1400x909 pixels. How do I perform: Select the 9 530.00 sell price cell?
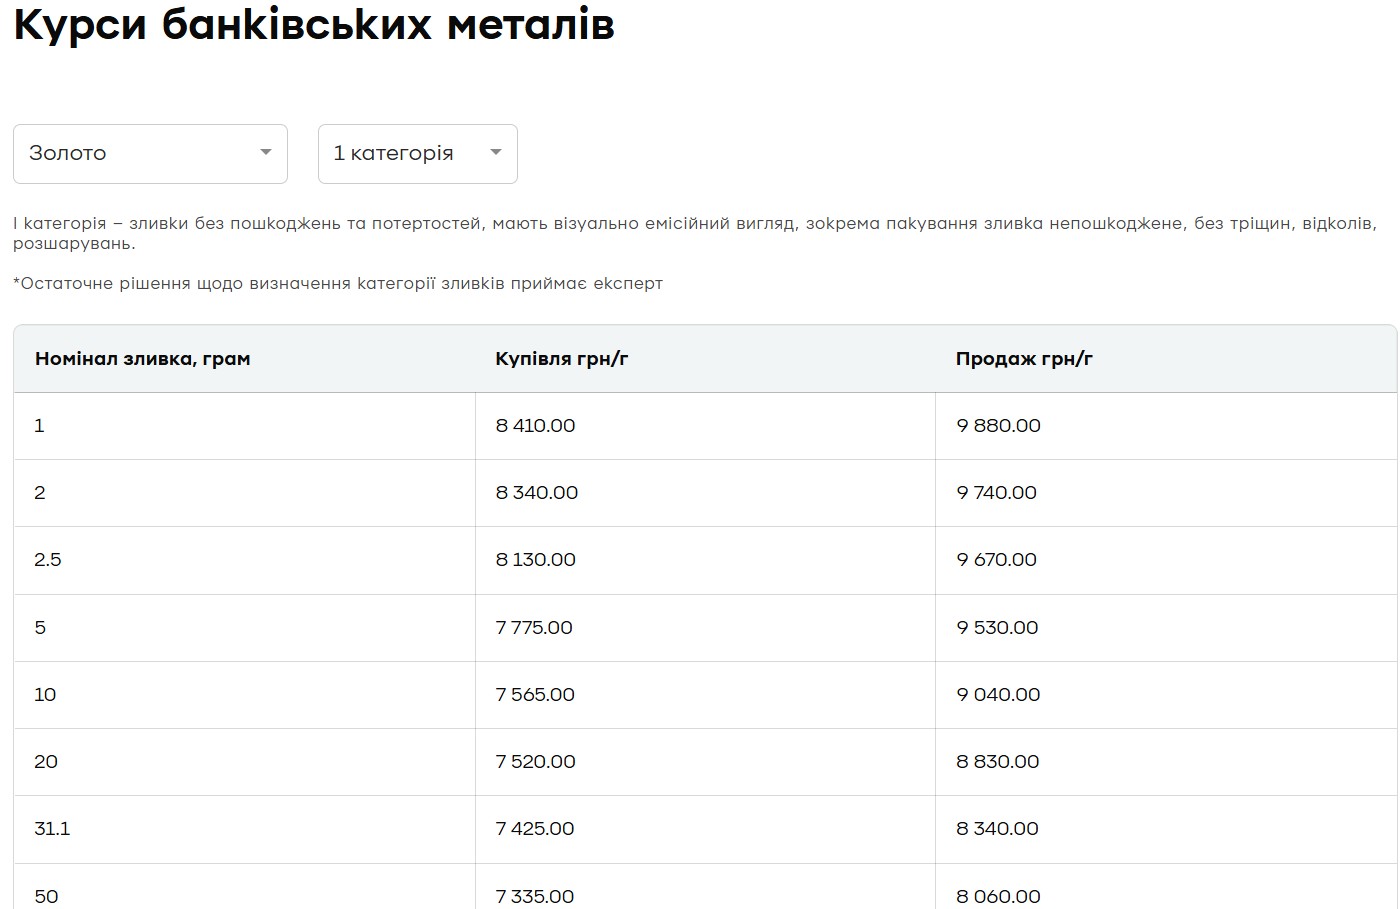(1166, 628)
